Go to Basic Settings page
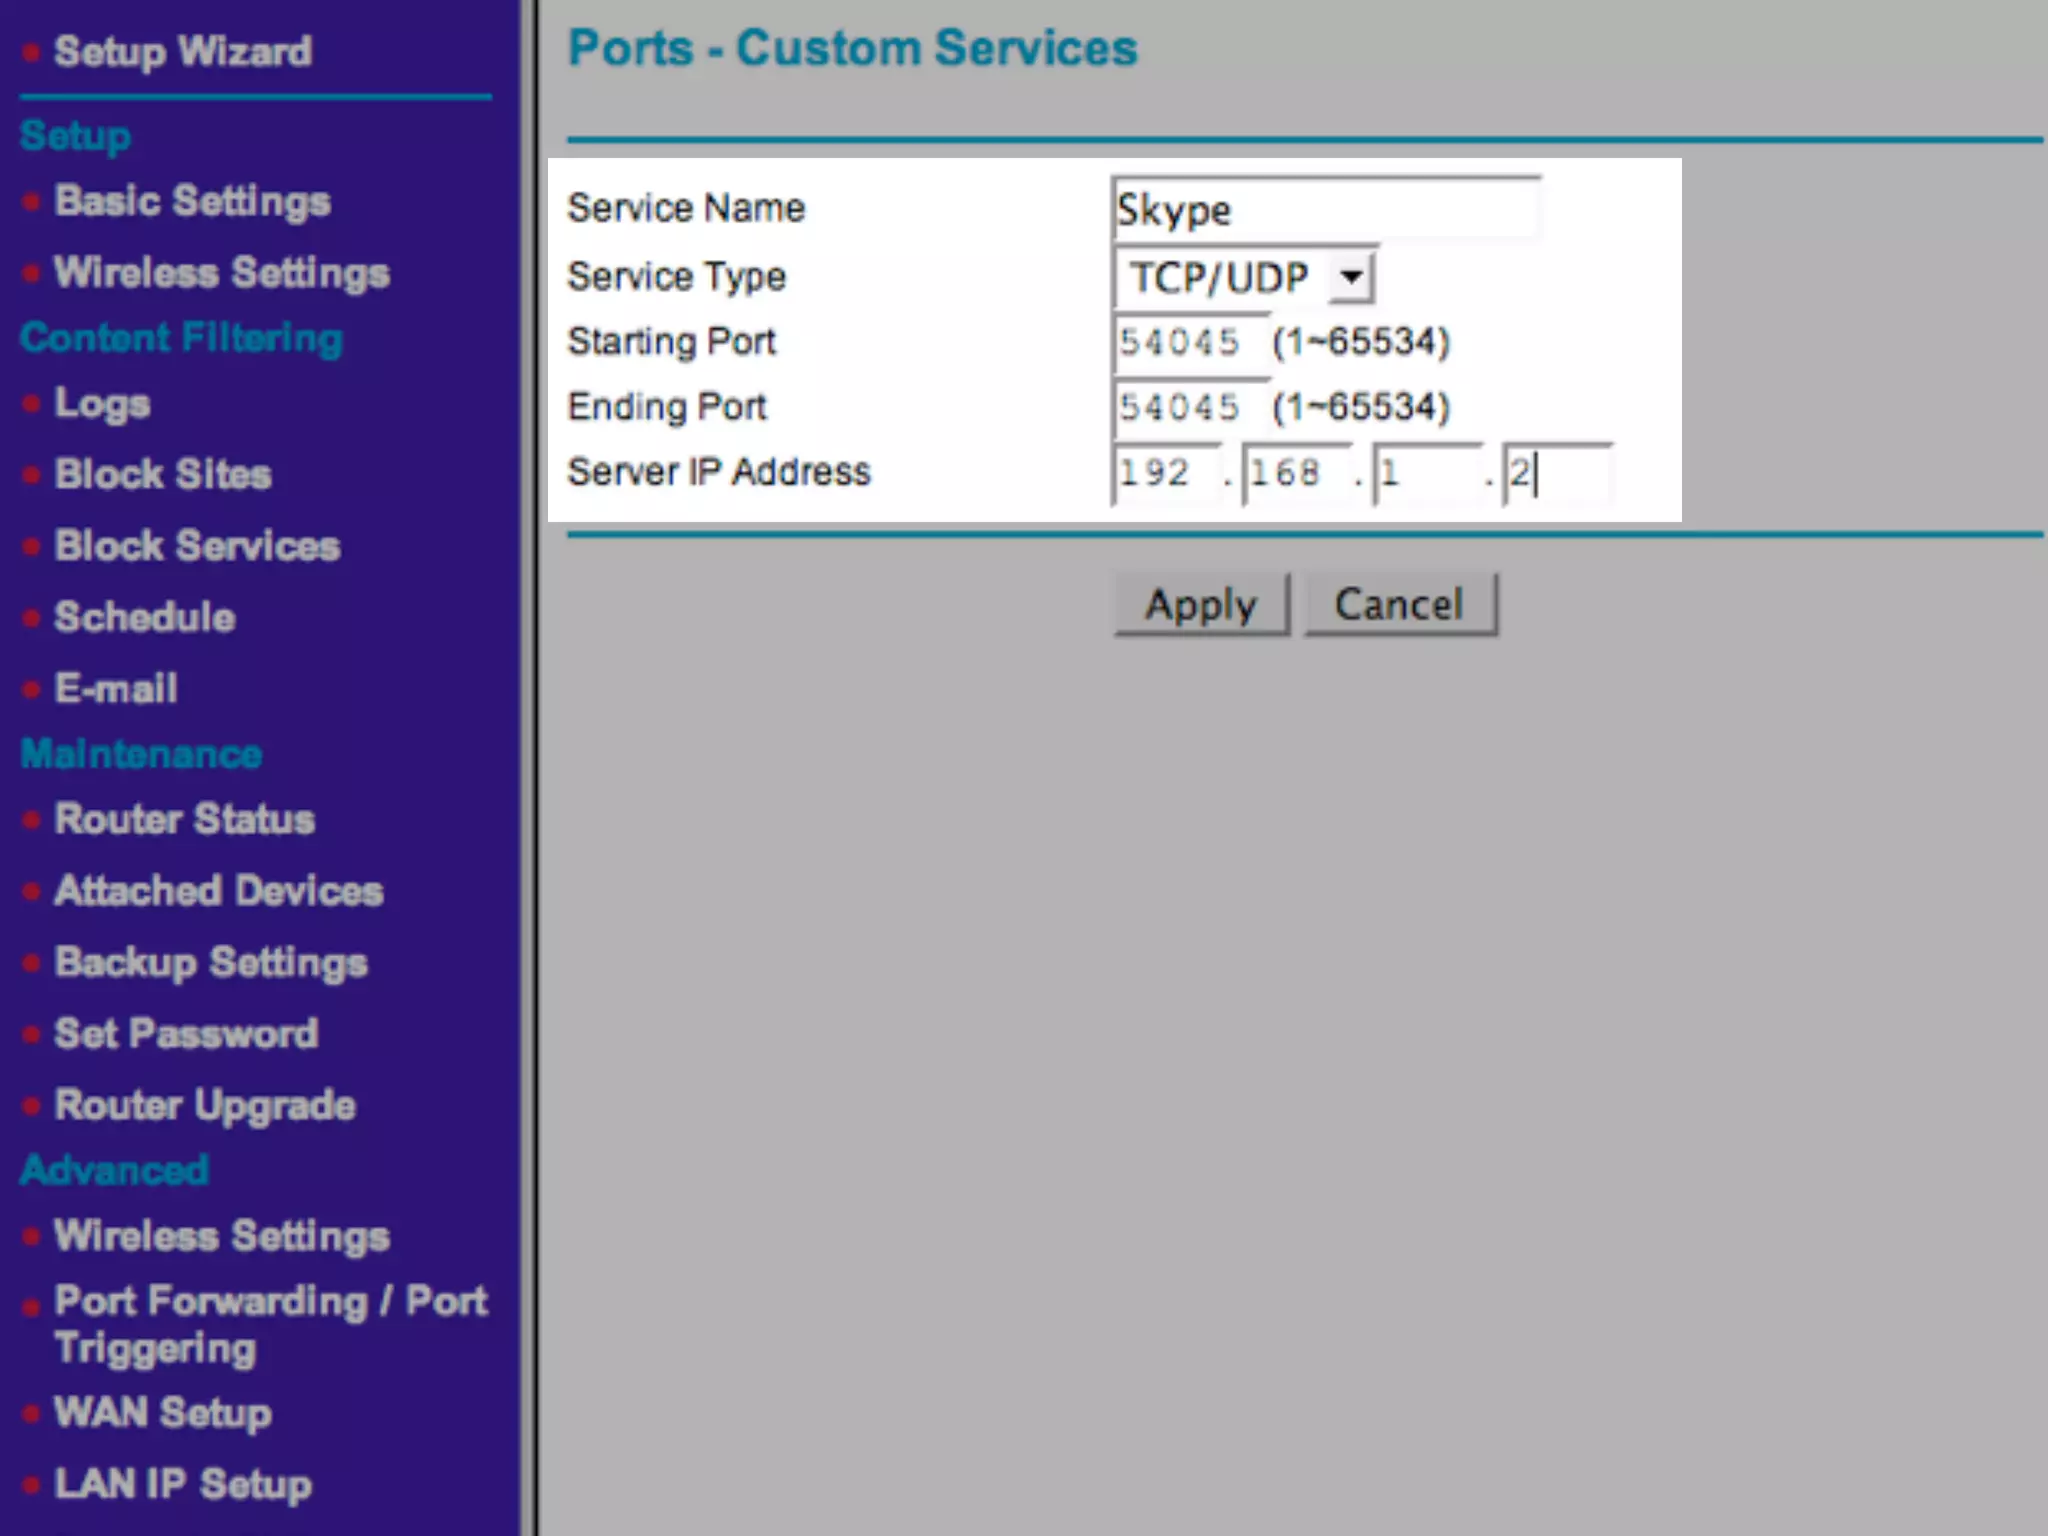2048x1536 pixels. 192,201
